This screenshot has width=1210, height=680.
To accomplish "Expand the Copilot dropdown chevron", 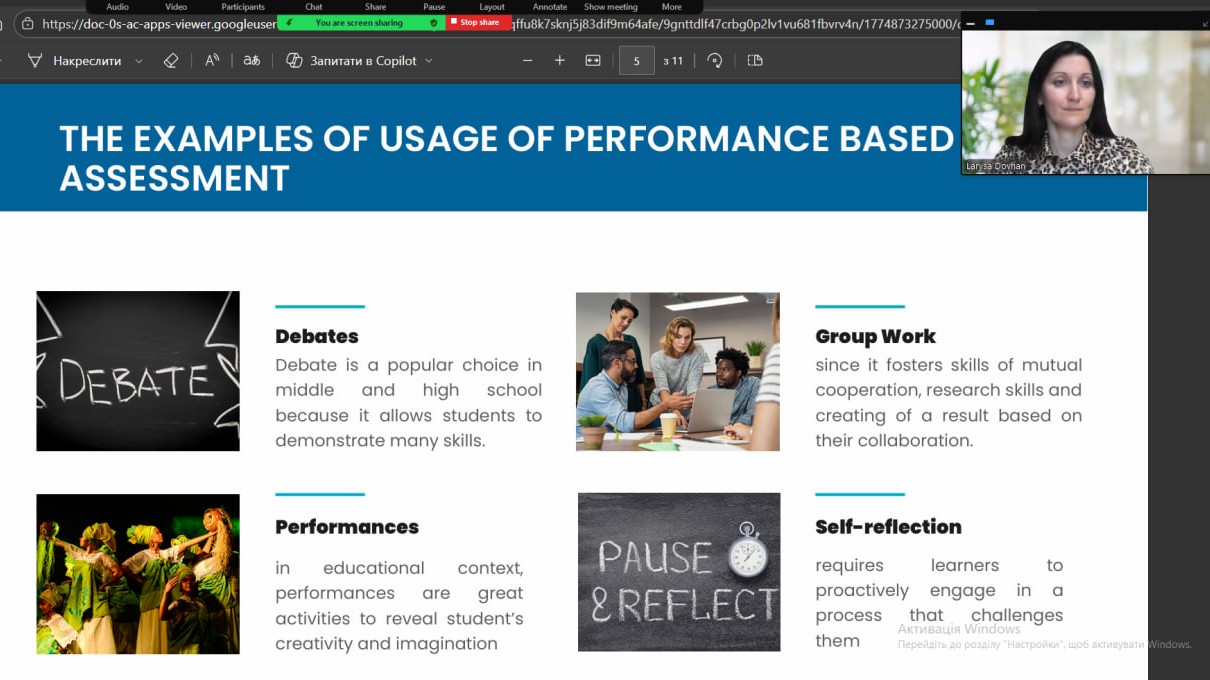I will click(429, 61).
